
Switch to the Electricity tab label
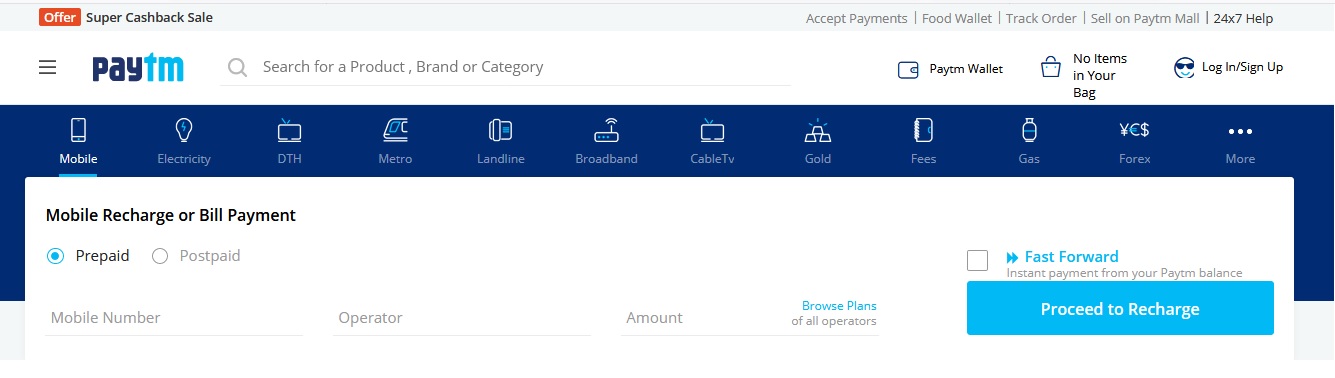pos(184,159)
